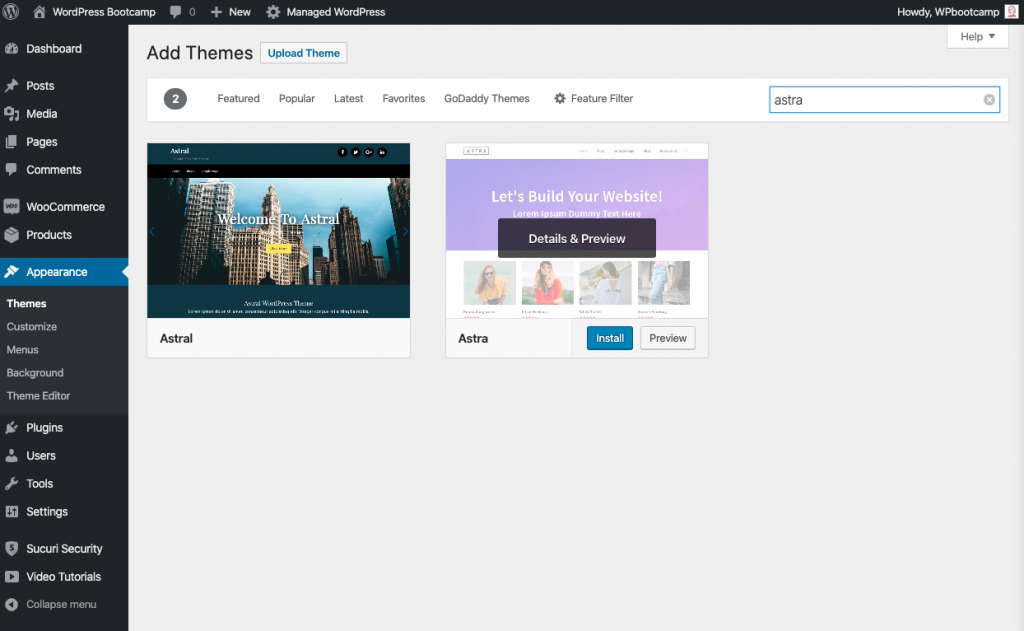Click the Products box icon

[x=12, y=235]
